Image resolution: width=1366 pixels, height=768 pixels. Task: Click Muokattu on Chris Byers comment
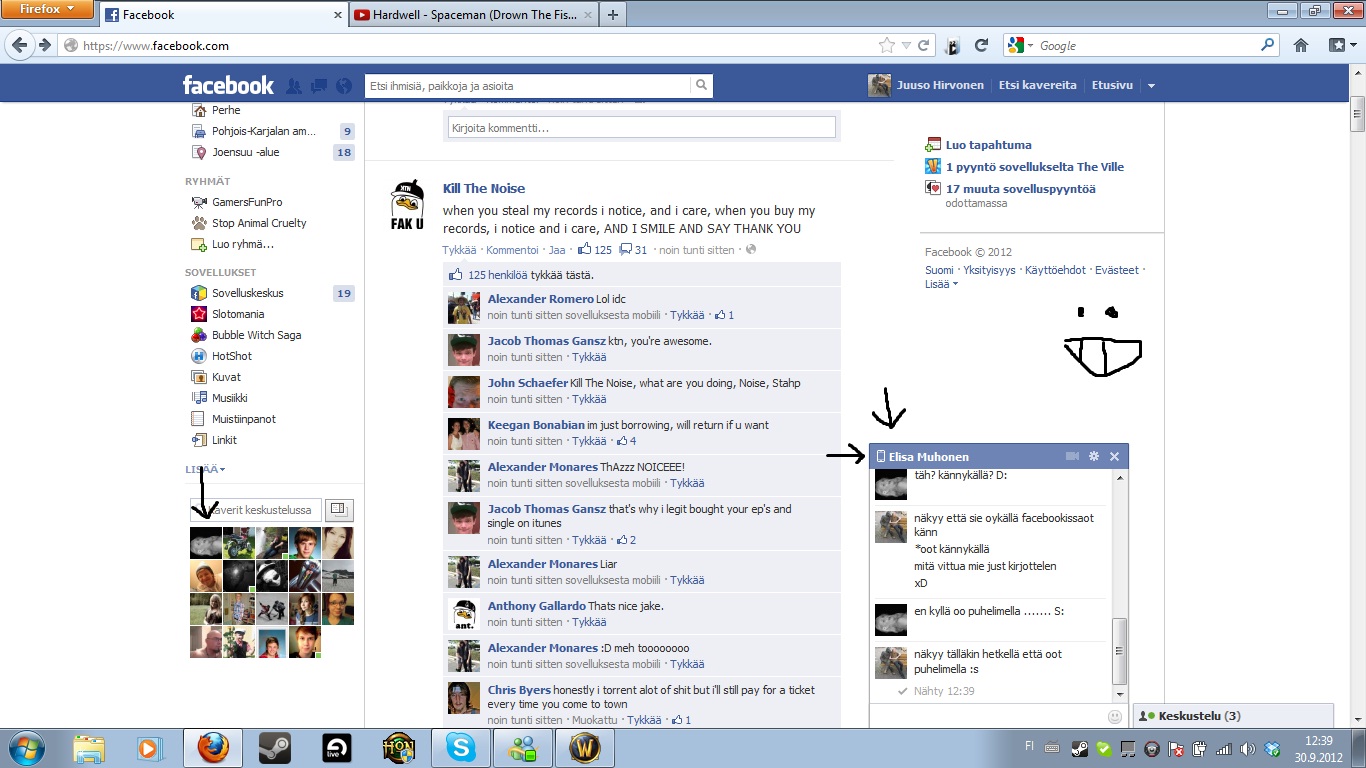[593, 720]
